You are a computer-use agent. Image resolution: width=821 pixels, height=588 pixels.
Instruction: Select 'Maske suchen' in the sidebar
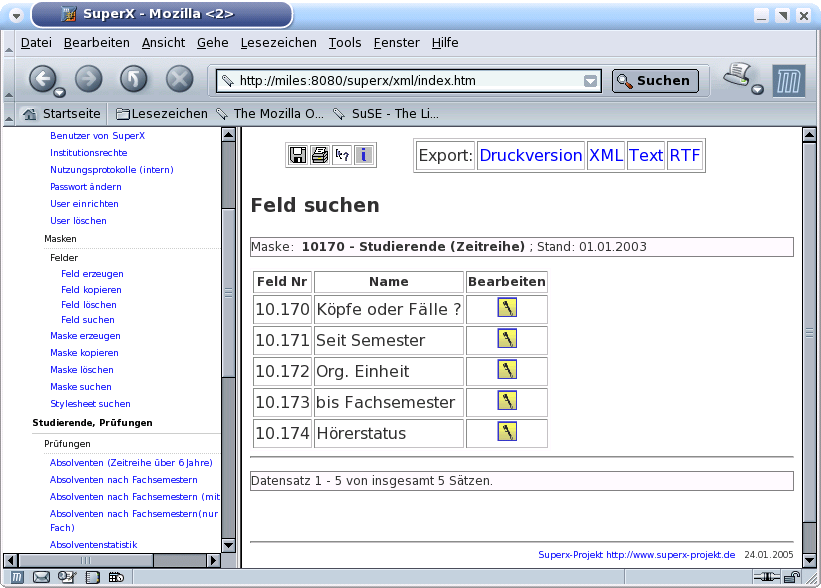point(81,387)
